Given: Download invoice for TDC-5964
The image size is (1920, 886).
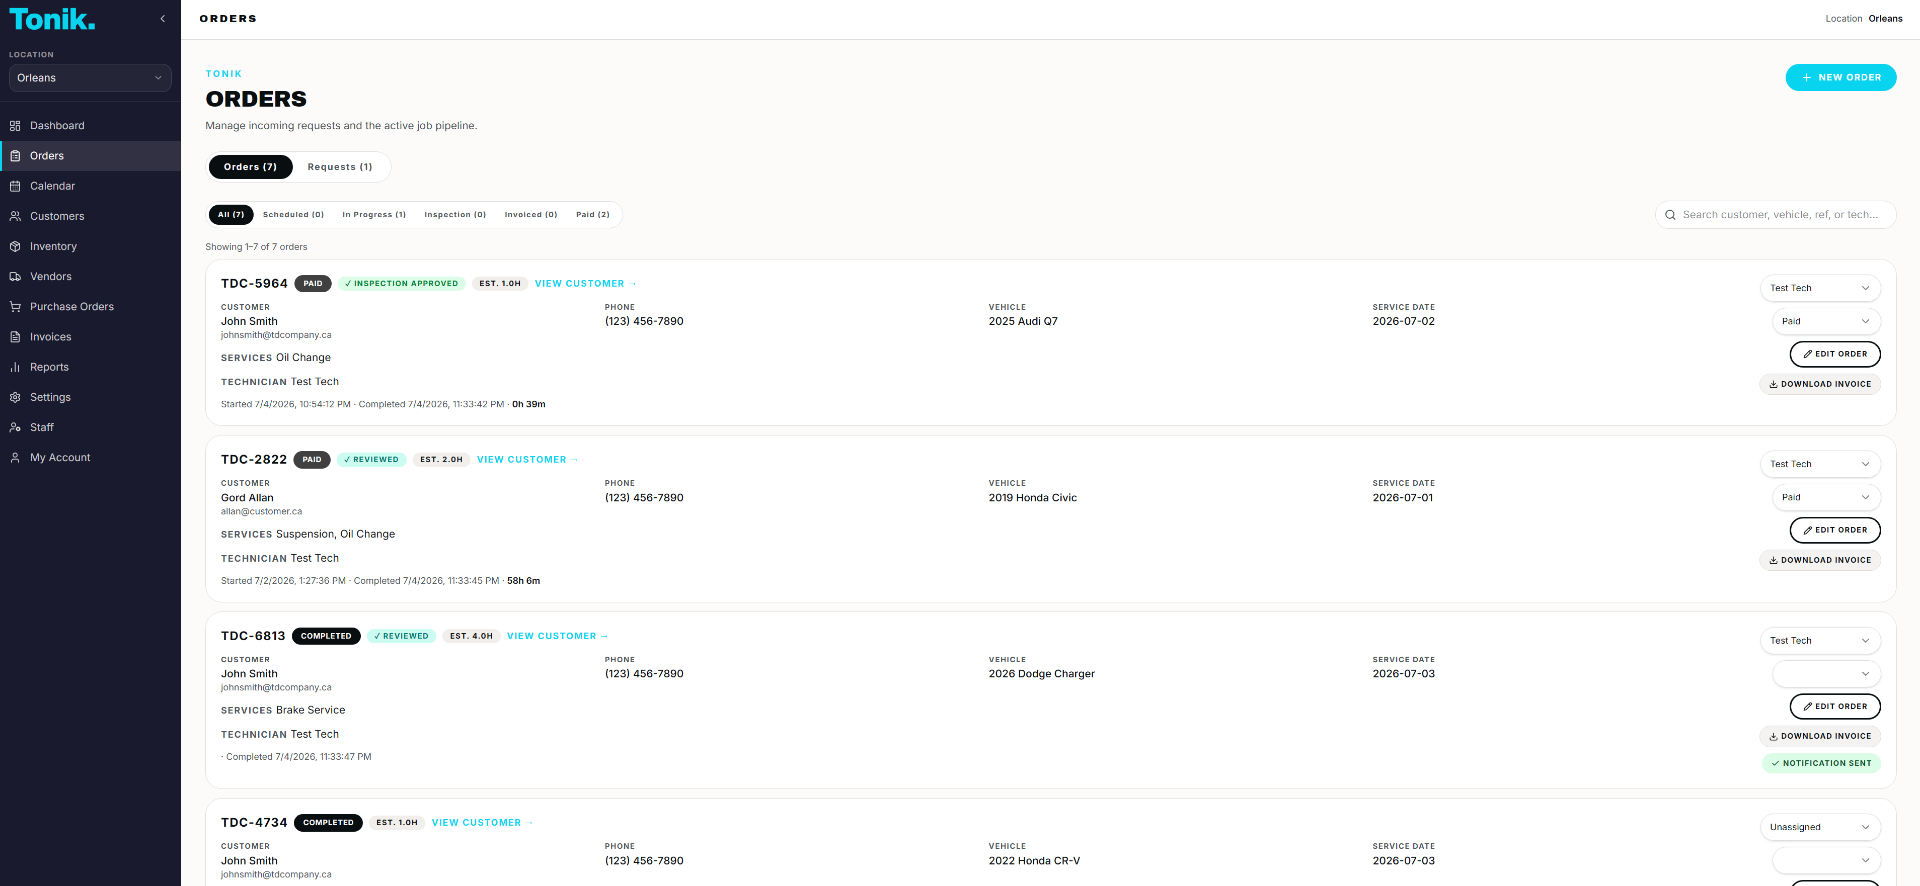Looking at the screenshot, I should pos(1820,384).
